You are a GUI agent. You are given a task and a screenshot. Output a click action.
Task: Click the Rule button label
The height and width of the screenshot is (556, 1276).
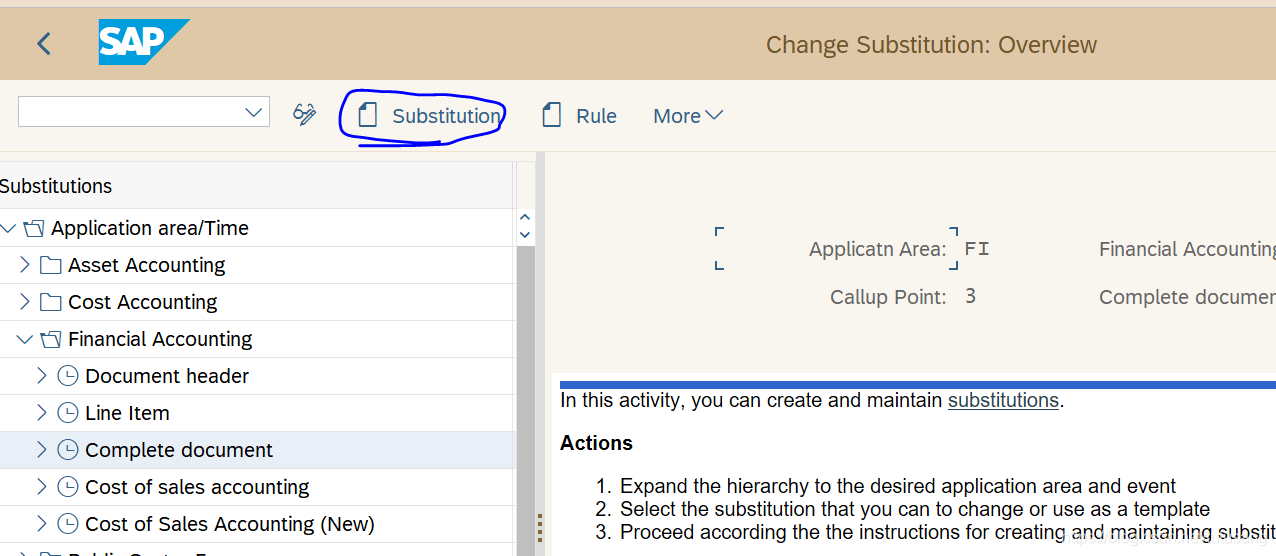pos(596,116)
